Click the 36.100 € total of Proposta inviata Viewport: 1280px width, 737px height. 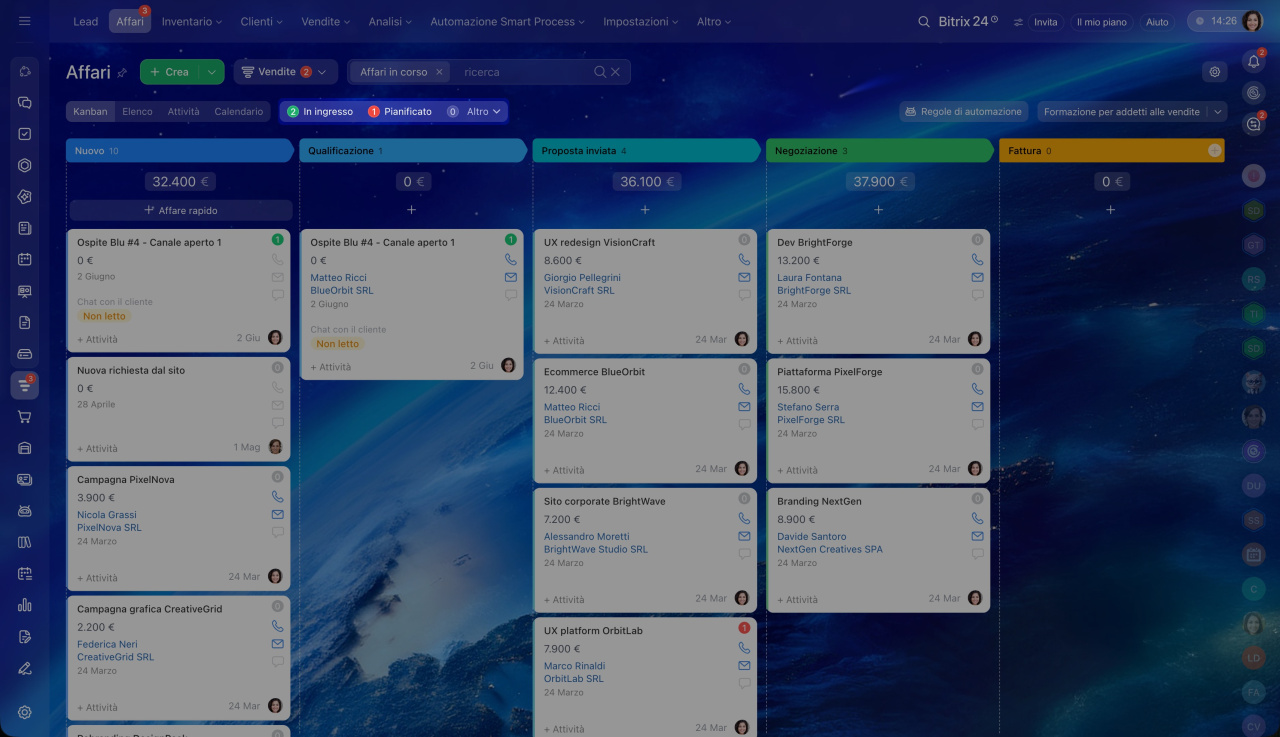coord(645,182)
